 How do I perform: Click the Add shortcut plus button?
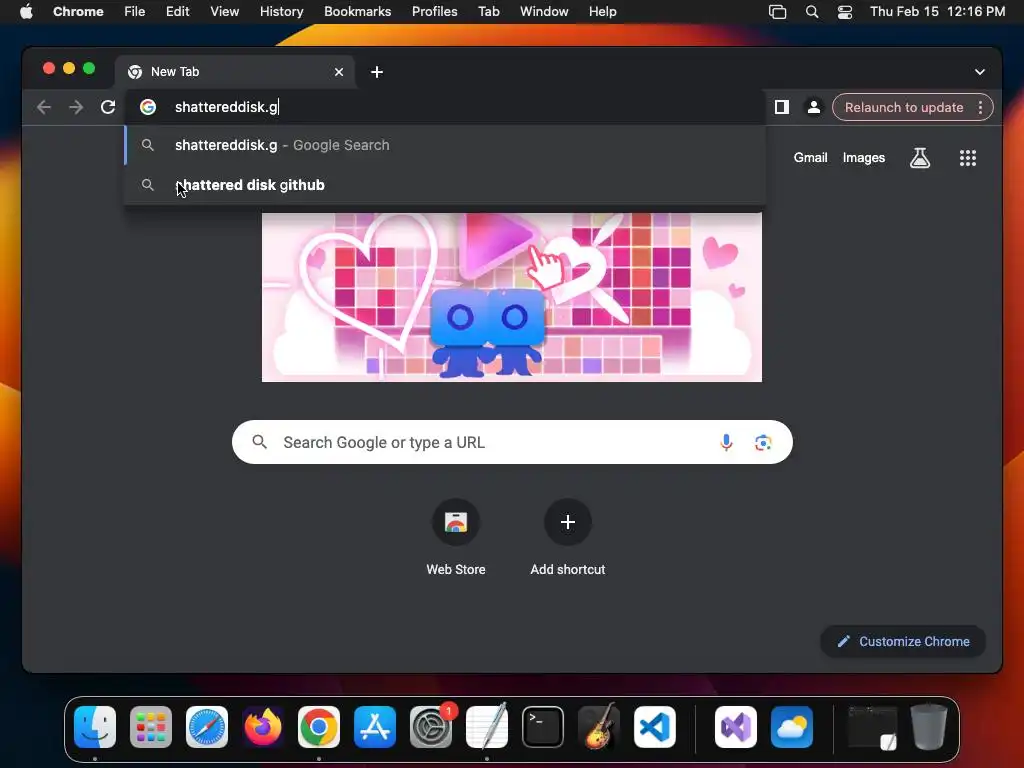coord(568,522)
